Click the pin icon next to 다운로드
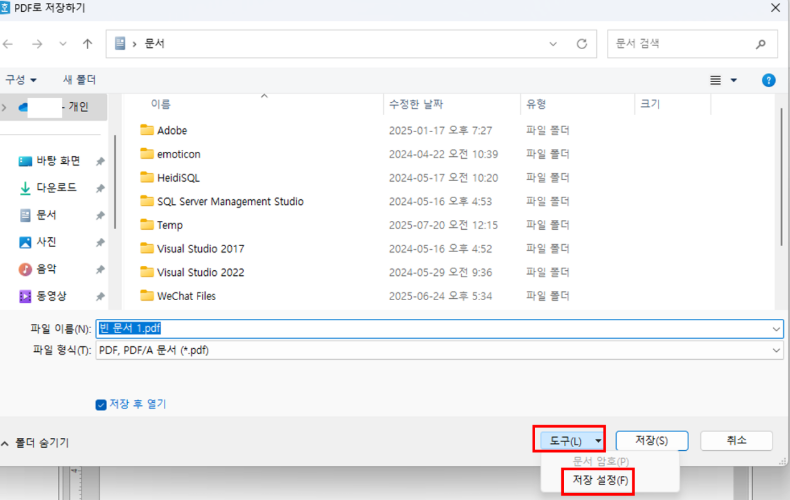 [100, 188]
